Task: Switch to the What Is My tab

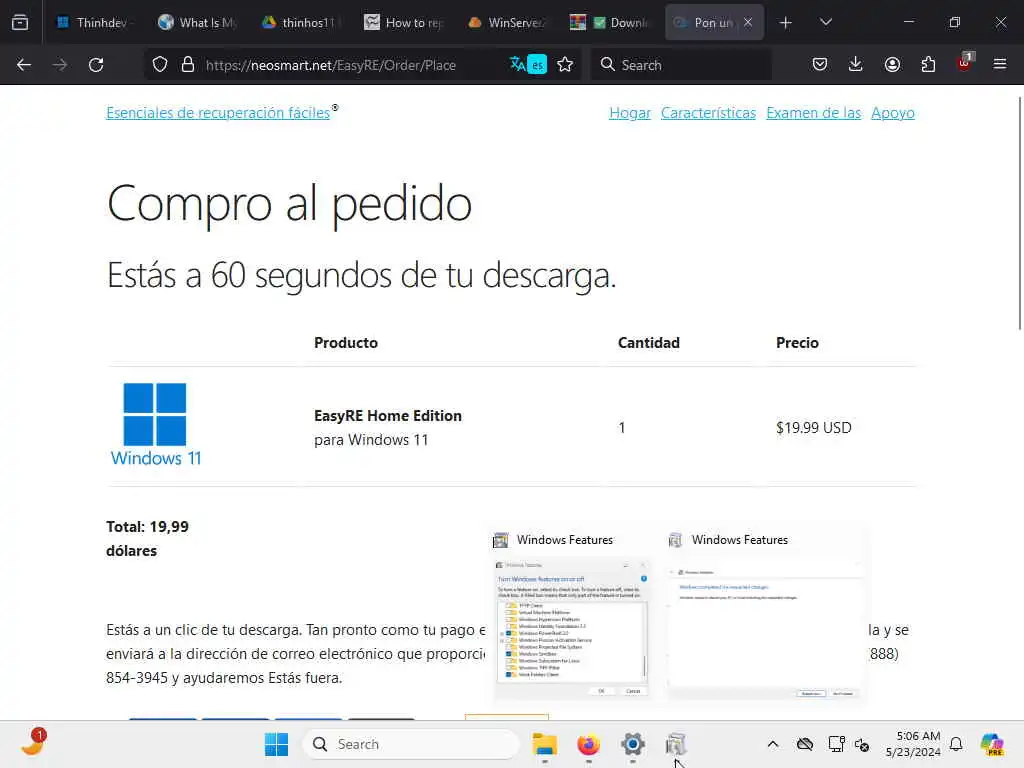Action: [196, 23]
